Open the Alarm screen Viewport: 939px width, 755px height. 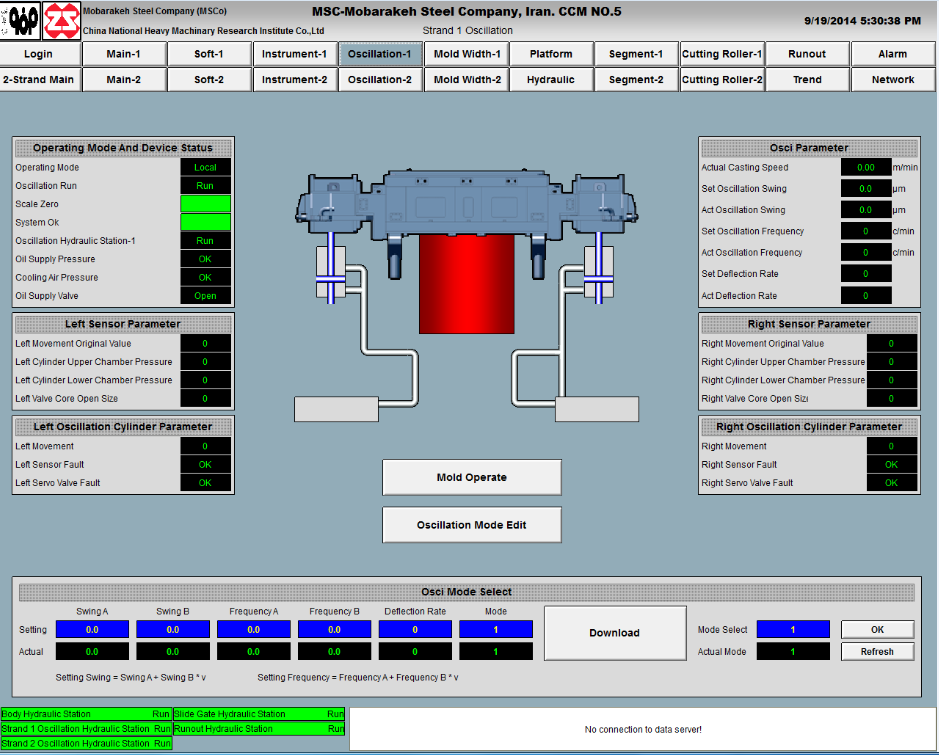[893, 54]
